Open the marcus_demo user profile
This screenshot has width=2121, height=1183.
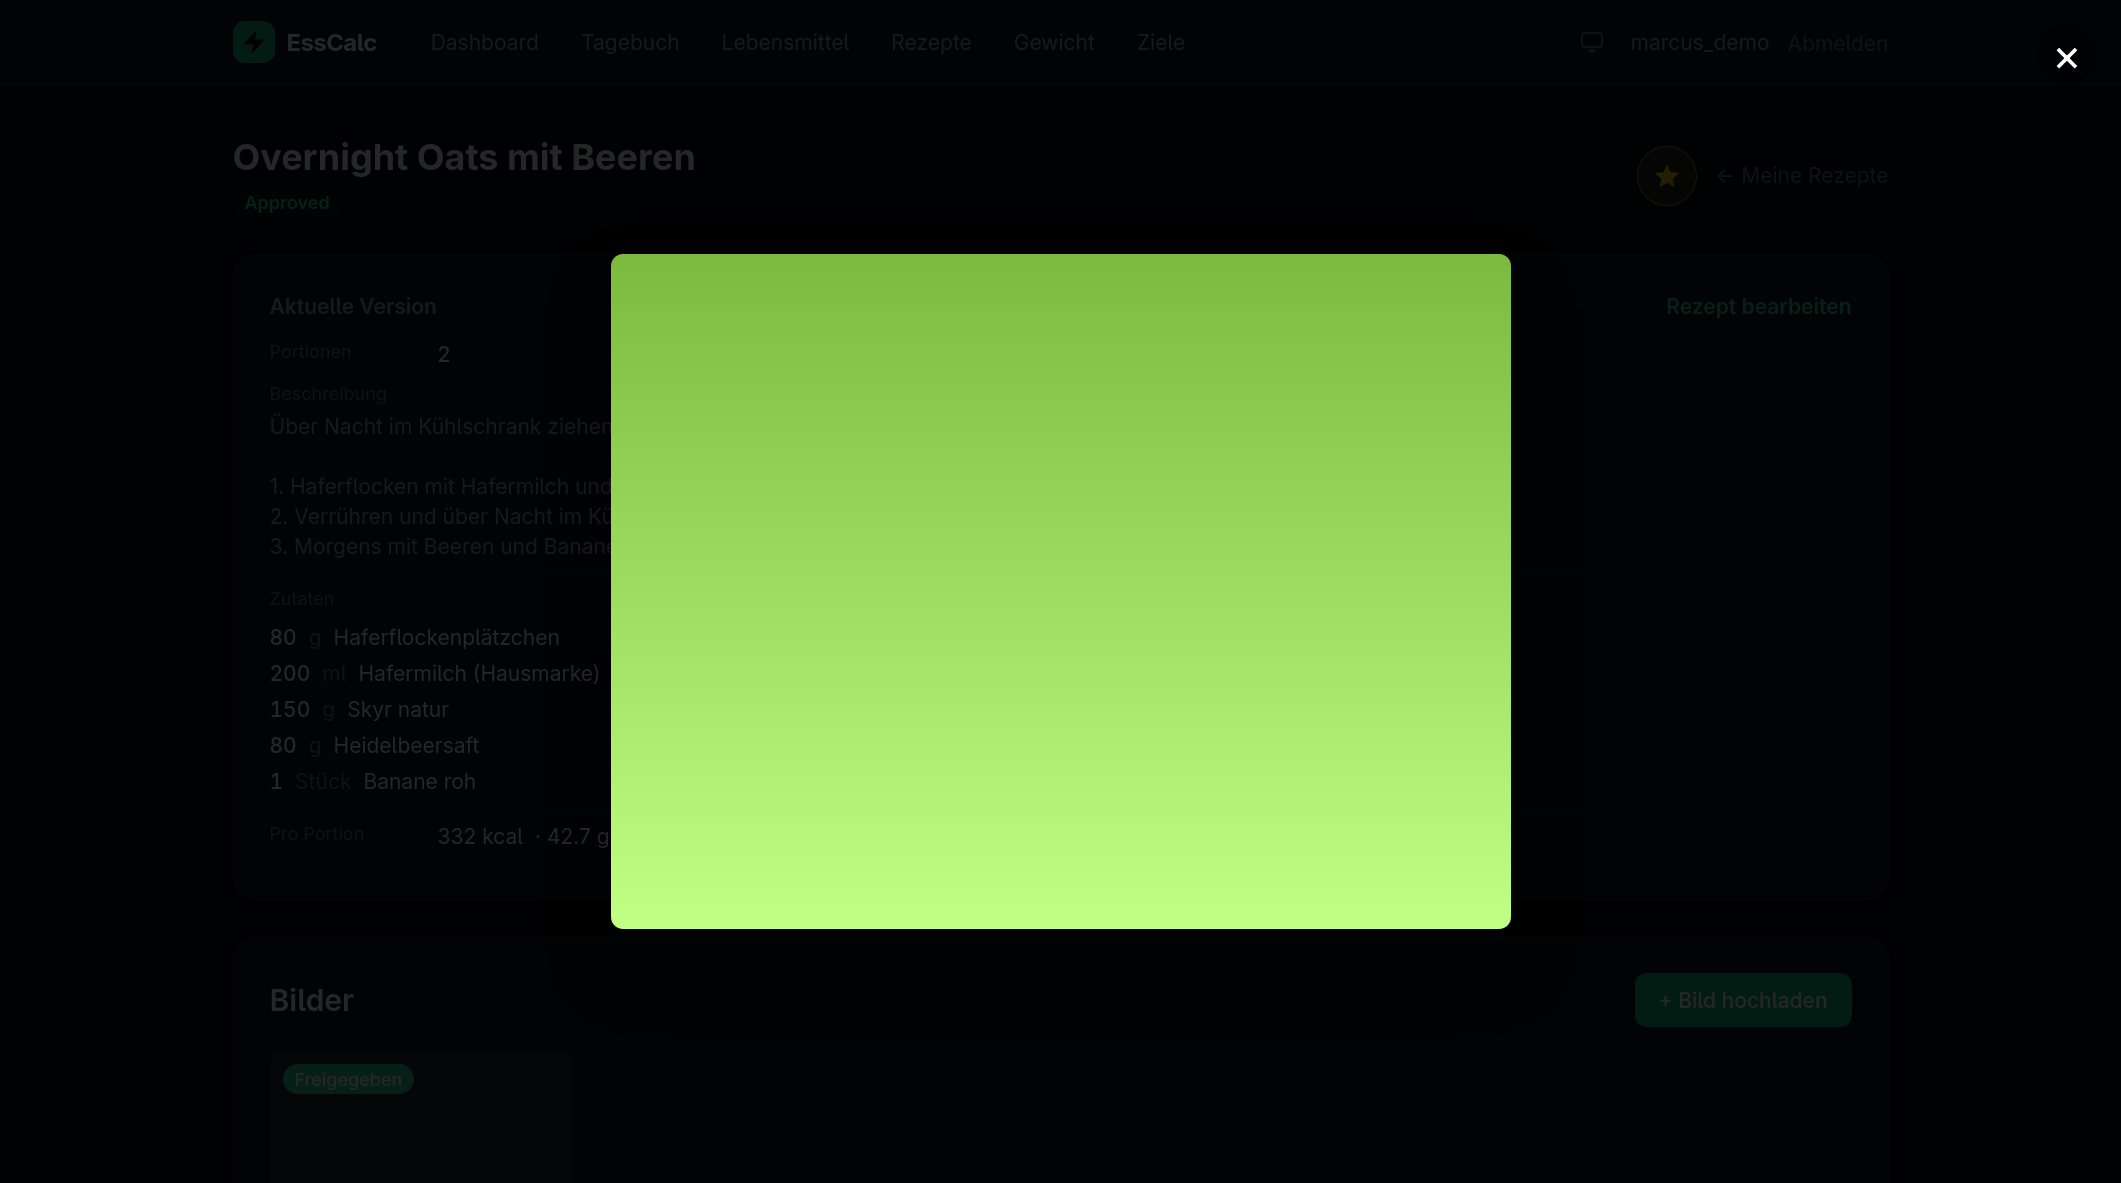tap(1699, 42)
